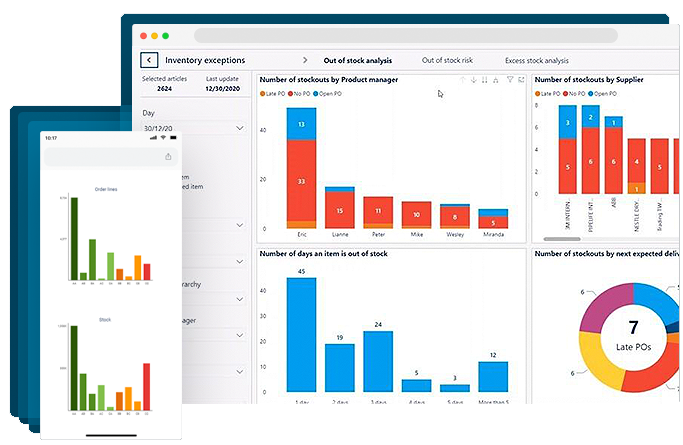Open focus mode on Product manager chart
The height and width of the screenshot is (445, 683).
[x=519, y=79]
